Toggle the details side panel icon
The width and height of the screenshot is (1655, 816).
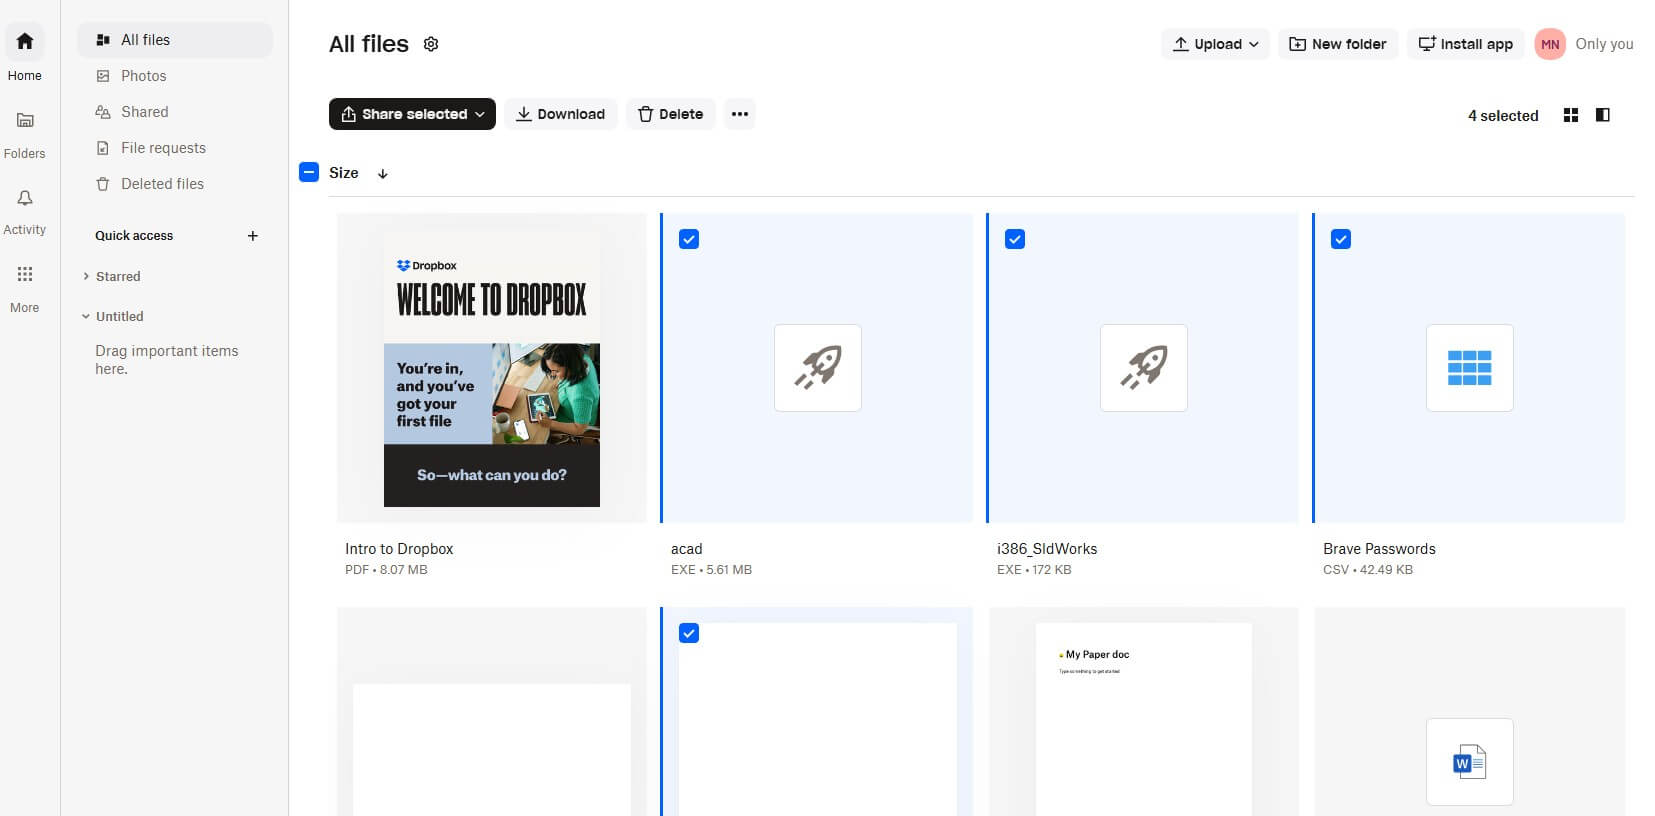pyautogui.click(x=1603, y=115)
